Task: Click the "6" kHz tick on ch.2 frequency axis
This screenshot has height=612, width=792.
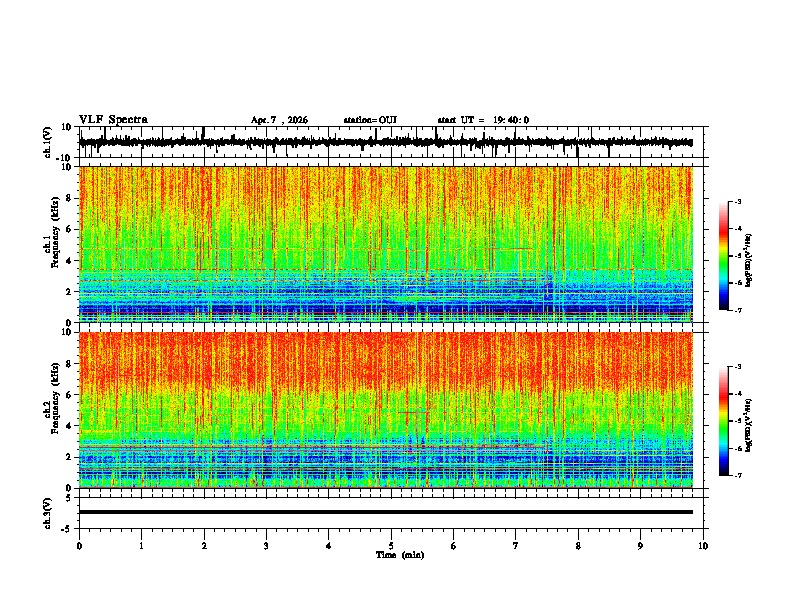Action: click(x=69, y=395)
